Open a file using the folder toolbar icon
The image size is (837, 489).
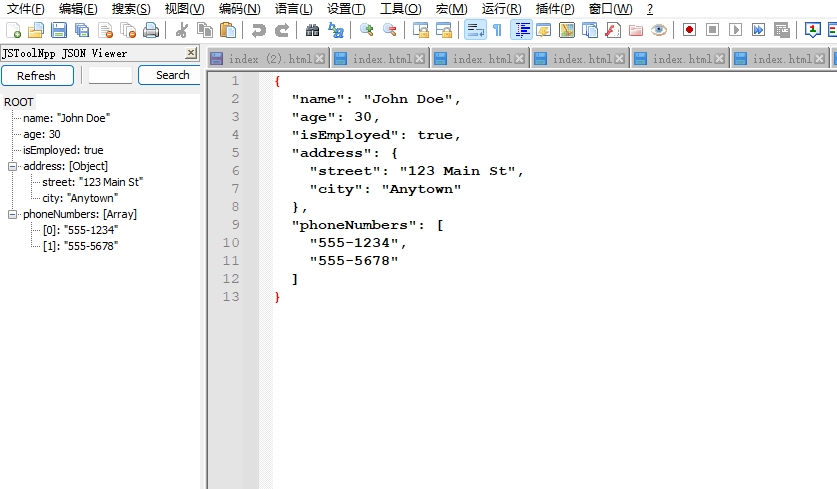(36, 30)
